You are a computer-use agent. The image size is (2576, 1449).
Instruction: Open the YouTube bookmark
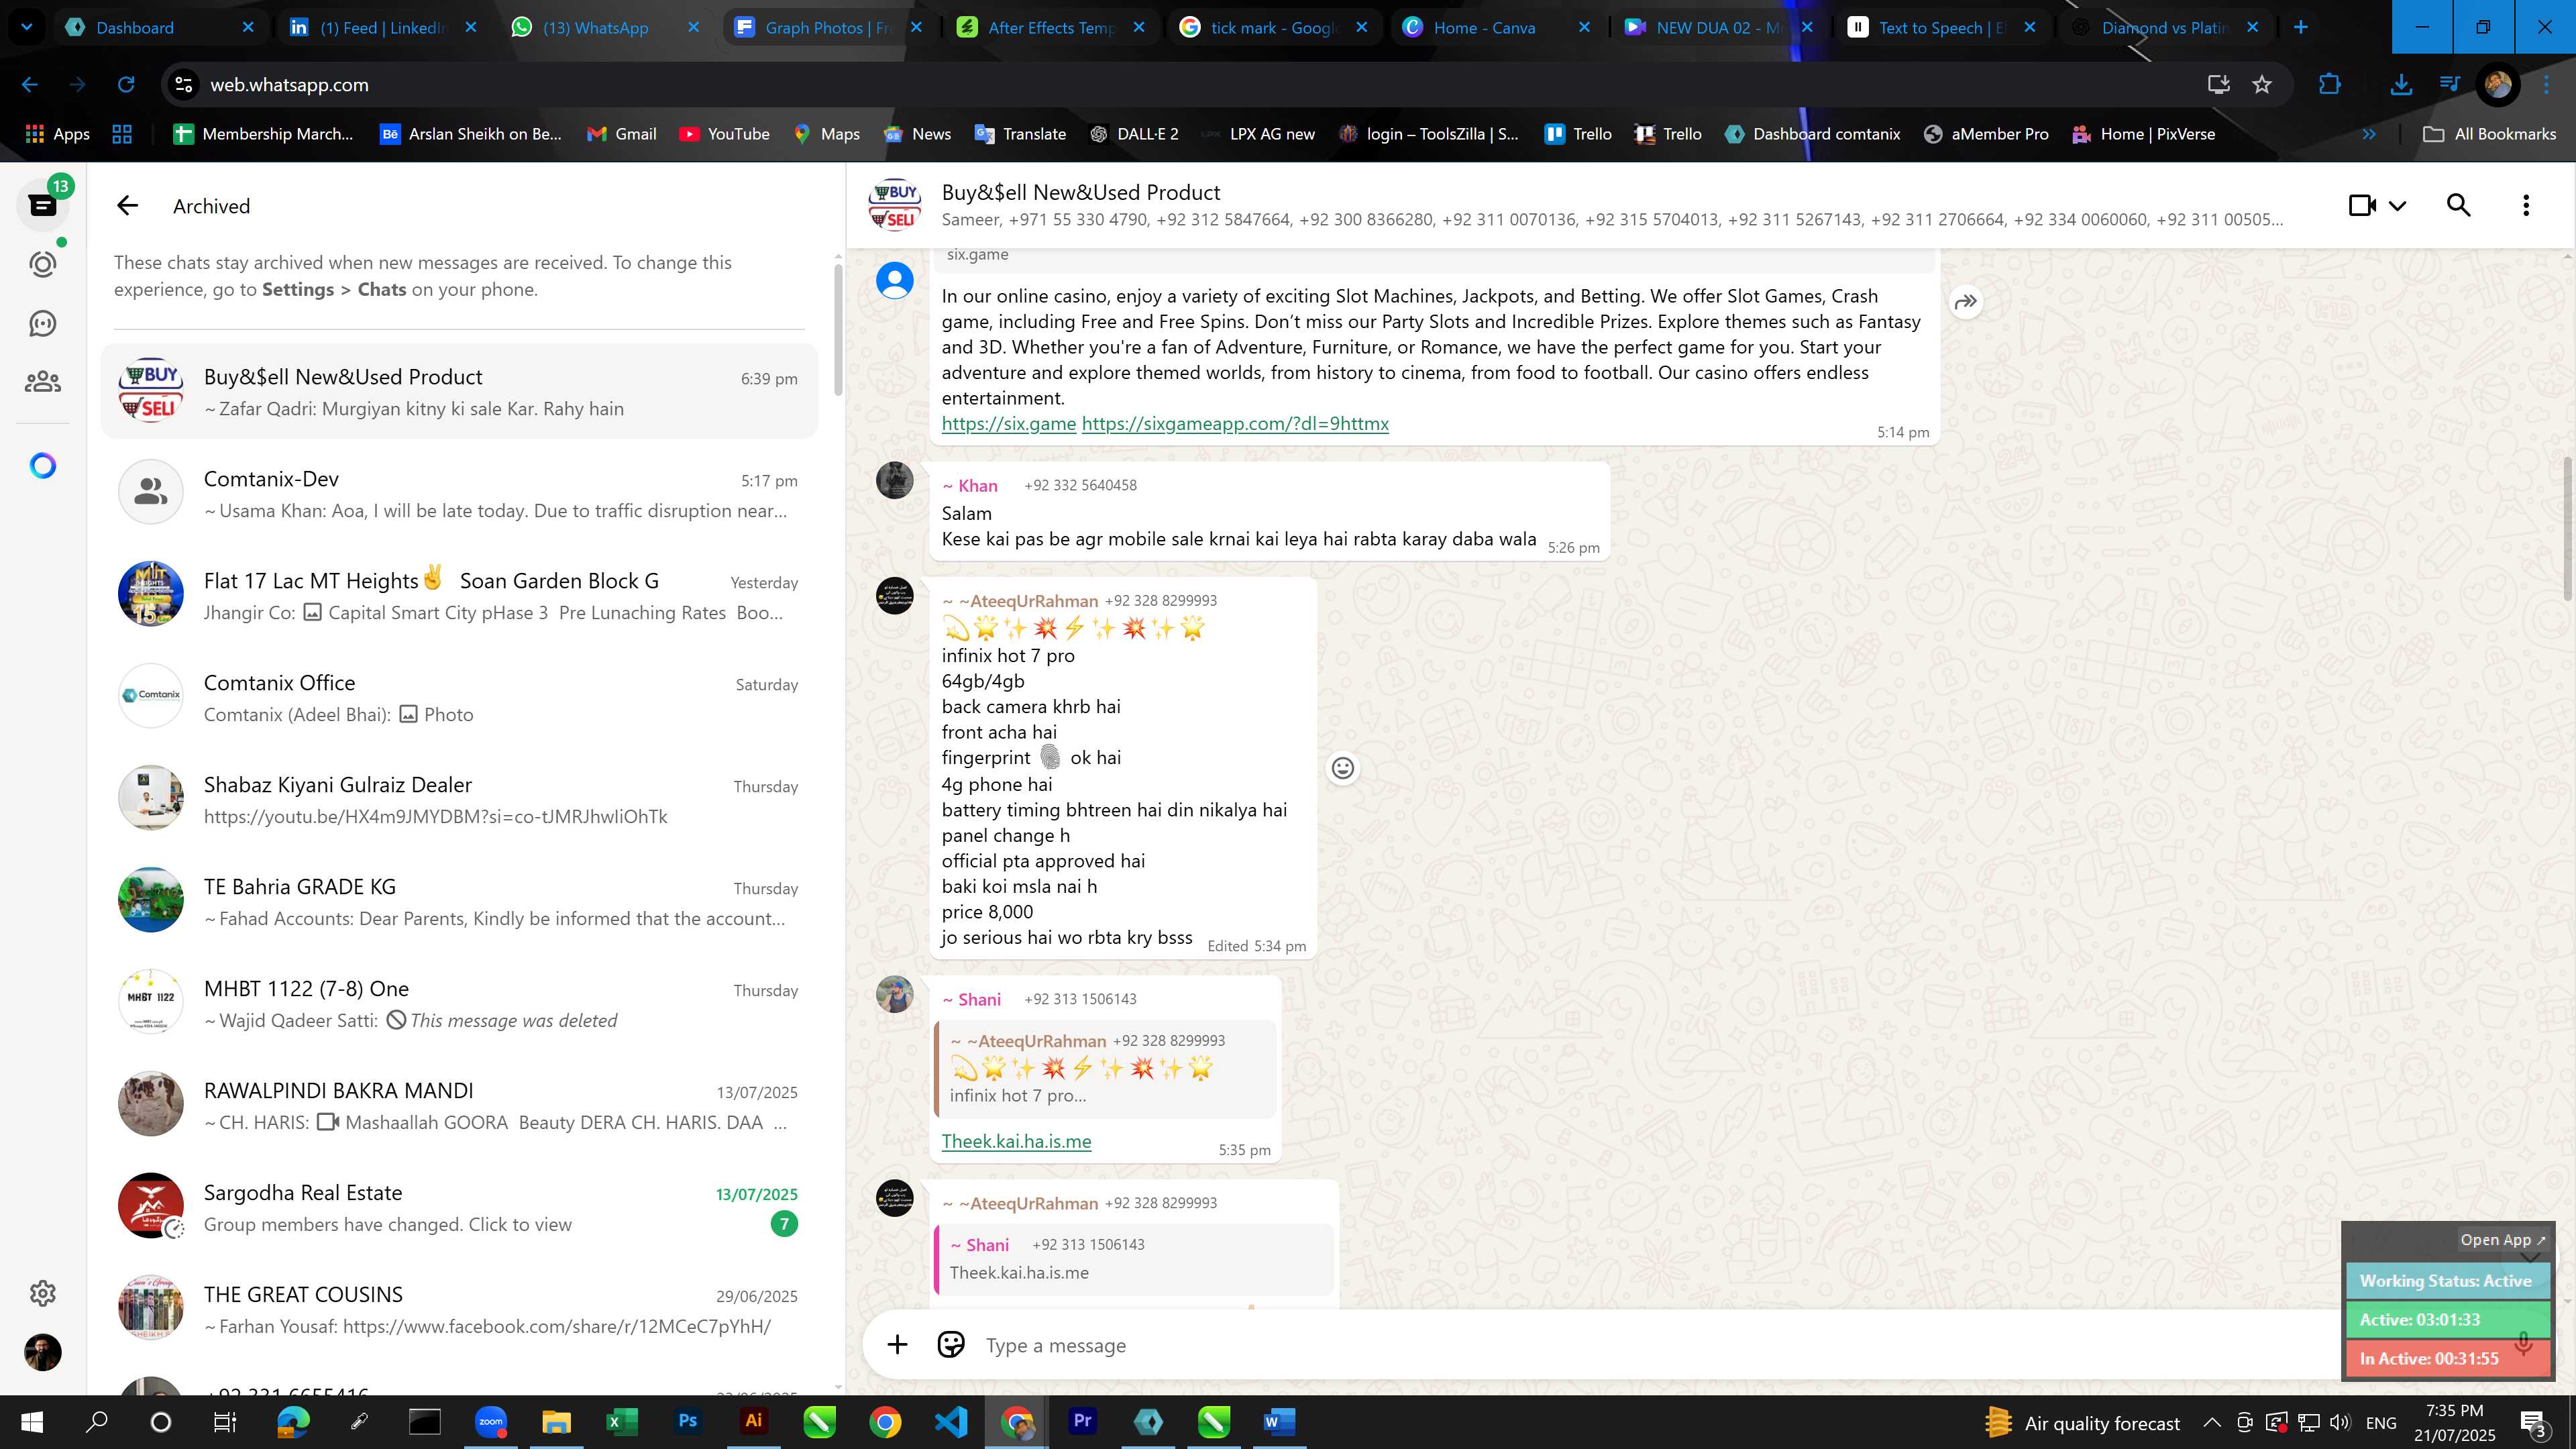click(x=725, y=134)
